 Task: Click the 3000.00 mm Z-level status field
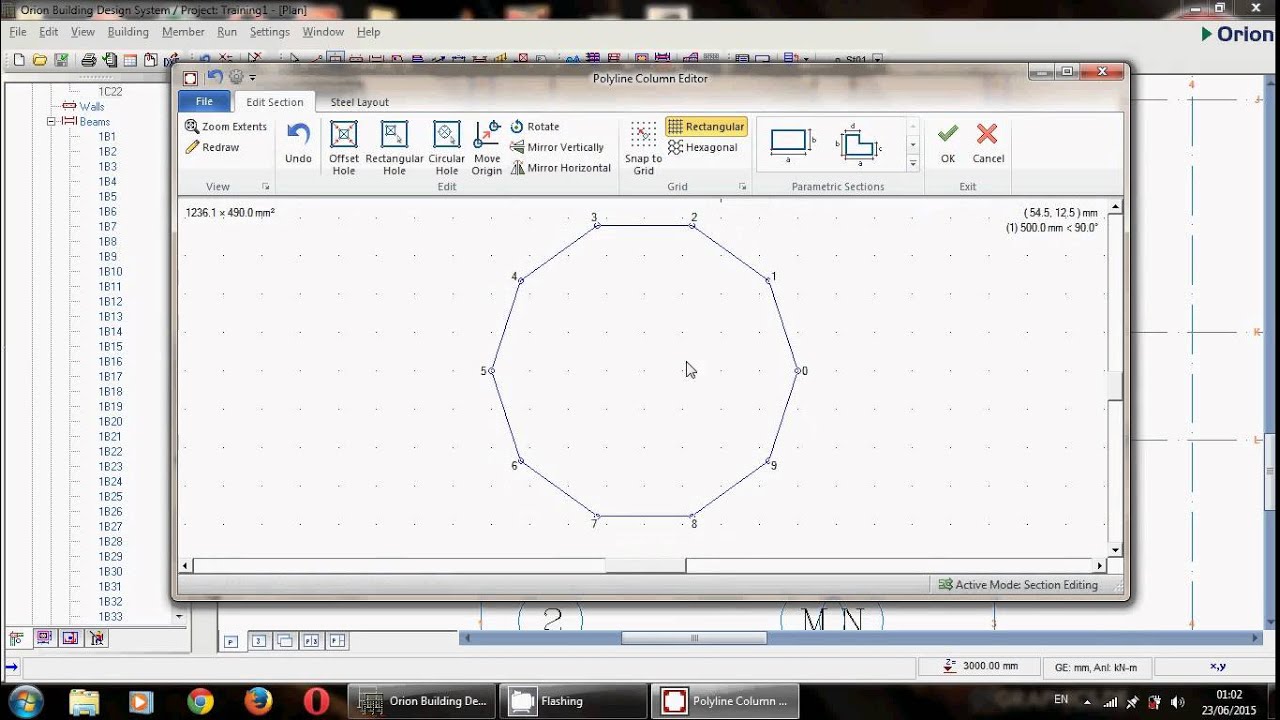980,666
